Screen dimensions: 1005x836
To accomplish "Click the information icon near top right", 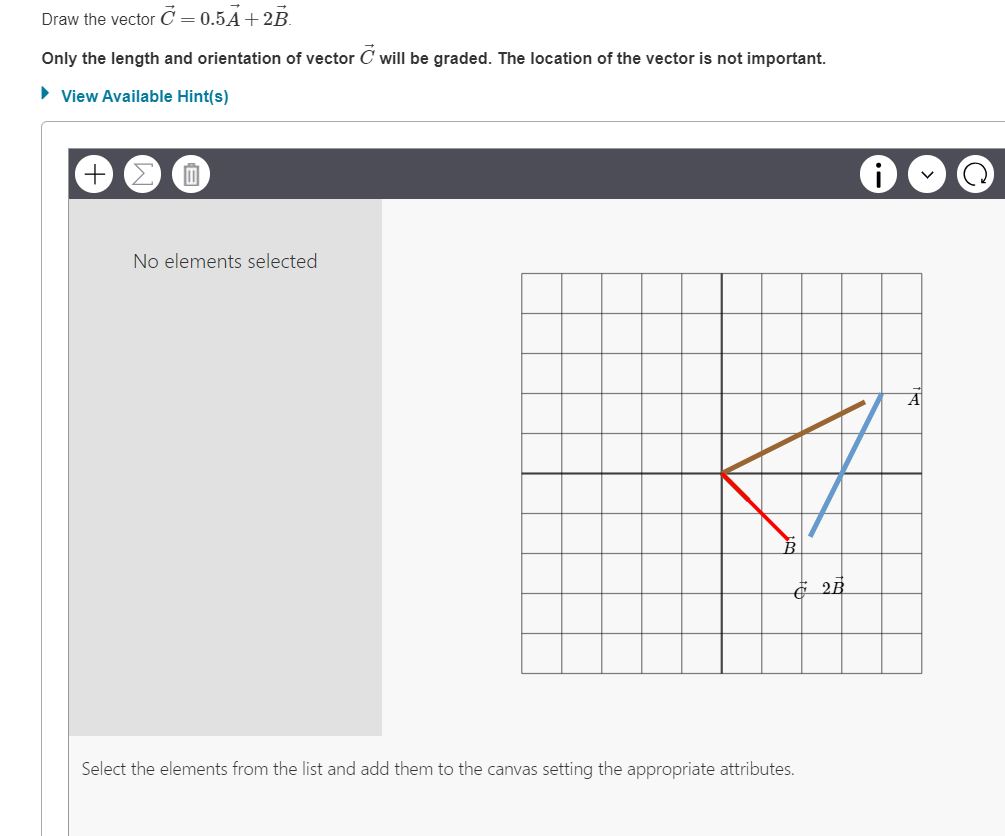I will (878, 173).
